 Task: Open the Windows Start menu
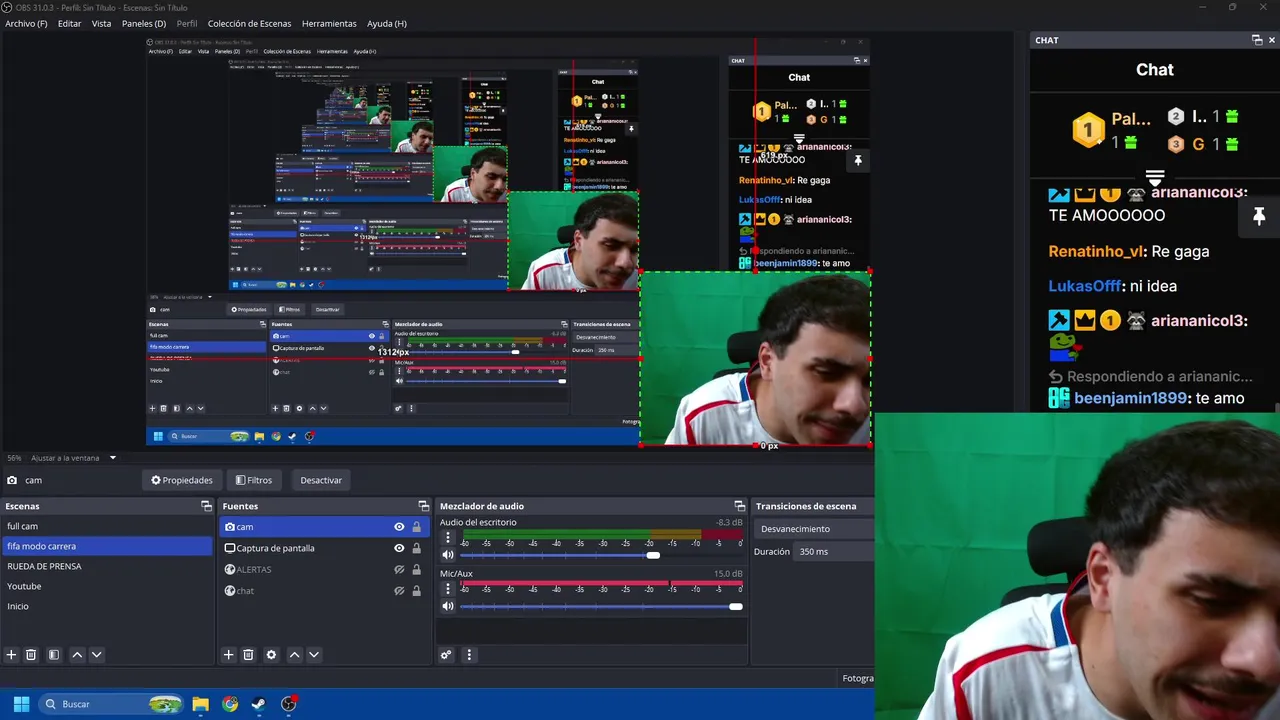coord(21,704)
